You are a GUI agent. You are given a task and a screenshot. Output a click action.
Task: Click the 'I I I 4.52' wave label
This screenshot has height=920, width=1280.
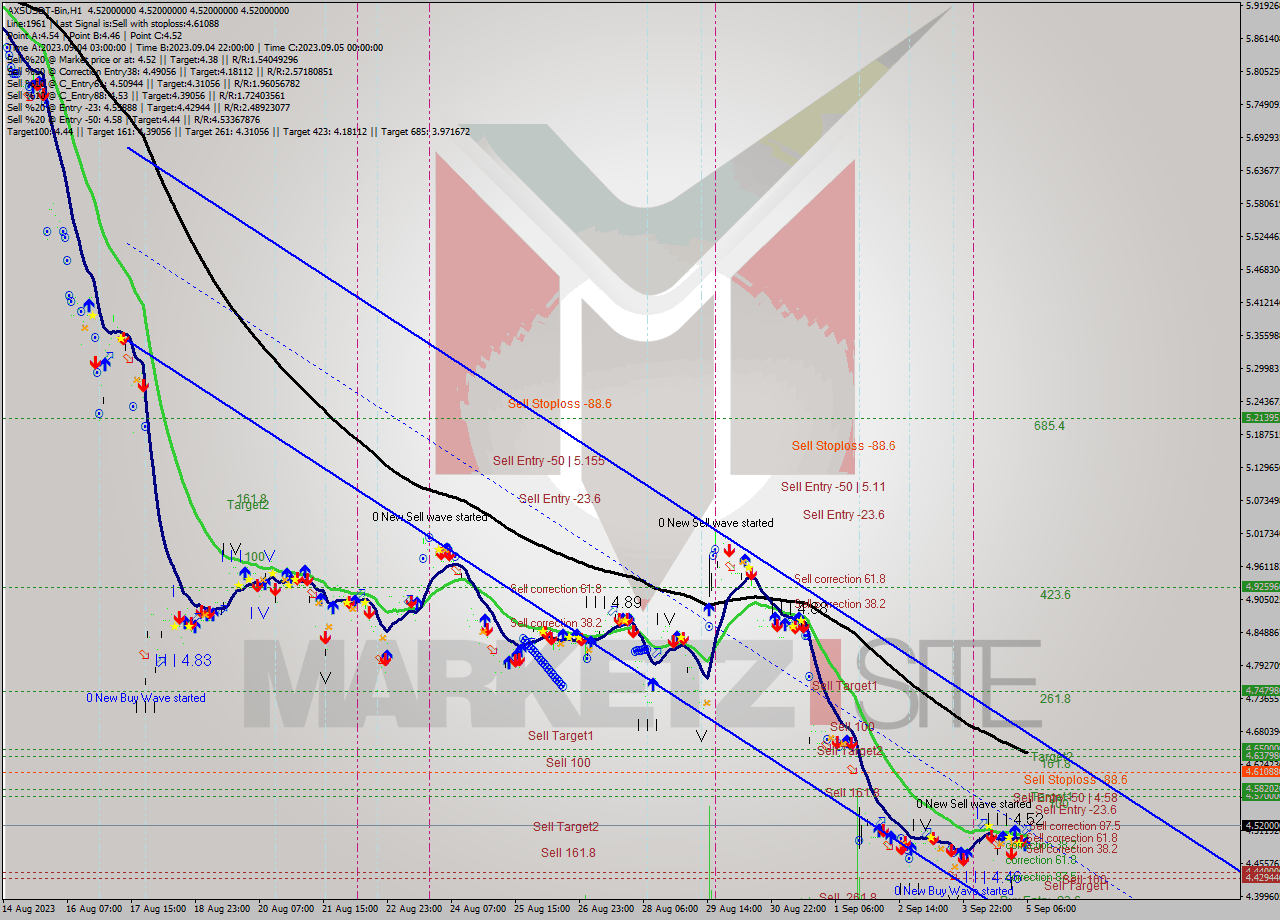coord(1014,820)
